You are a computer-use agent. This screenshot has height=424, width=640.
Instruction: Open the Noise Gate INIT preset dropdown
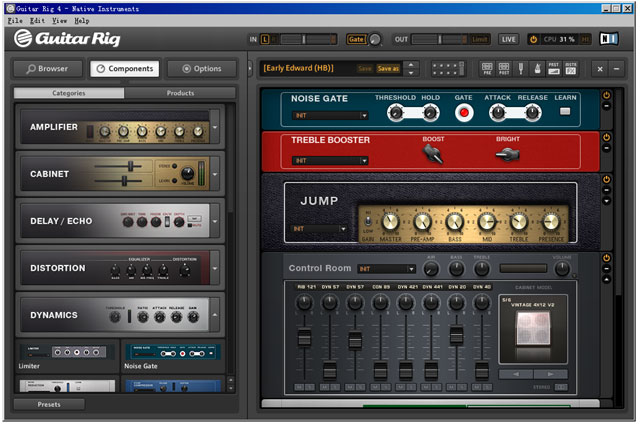(330, 115)
